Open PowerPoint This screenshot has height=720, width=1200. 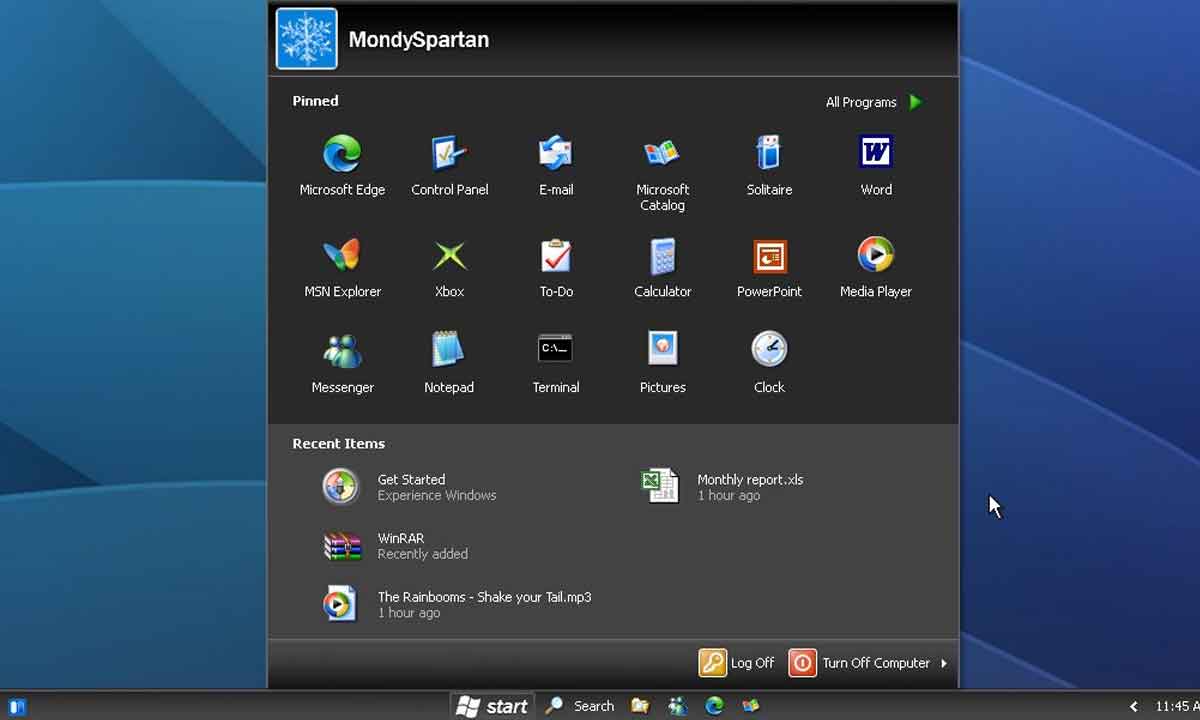(768, 260)
